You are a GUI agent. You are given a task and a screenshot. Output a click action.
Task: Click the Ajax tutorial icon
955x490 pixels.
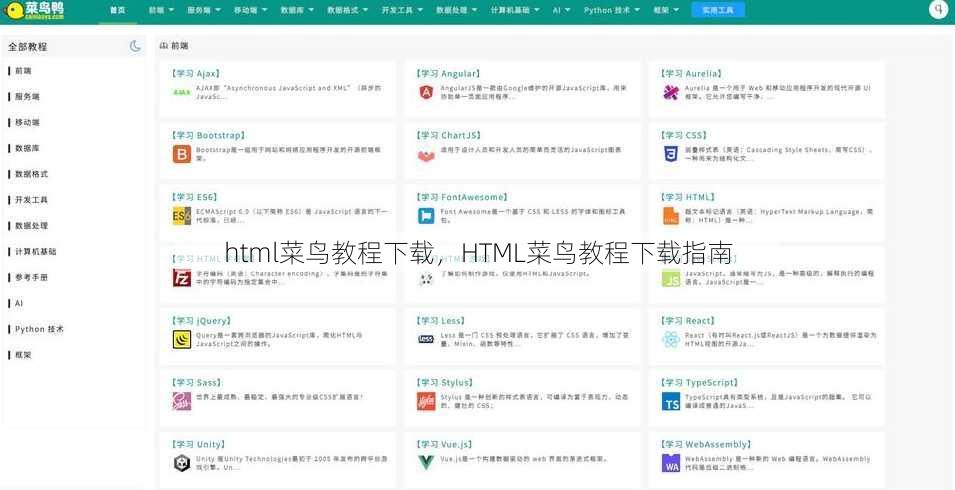click(181, 93)
